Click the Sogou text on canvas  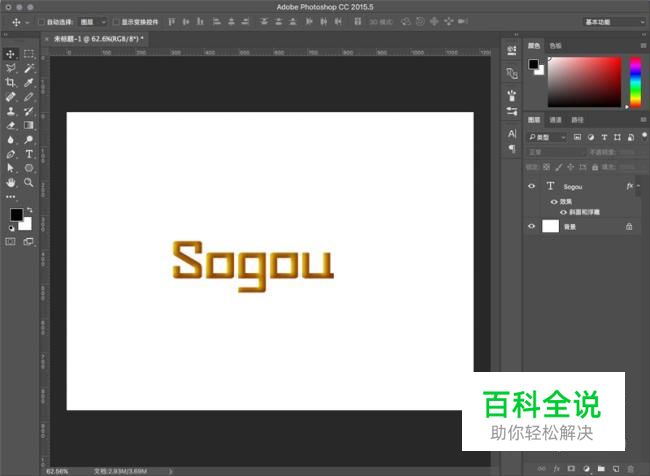tap(253, 266)
